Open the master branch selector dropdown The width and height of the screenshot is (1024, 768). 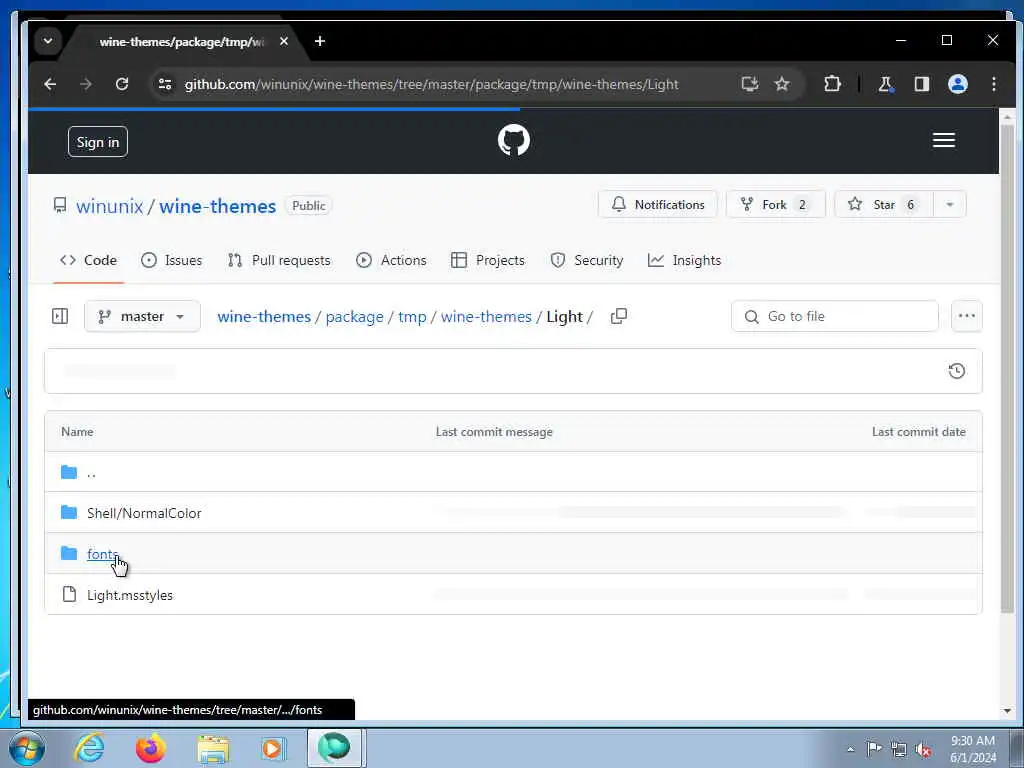pos(142,316)
